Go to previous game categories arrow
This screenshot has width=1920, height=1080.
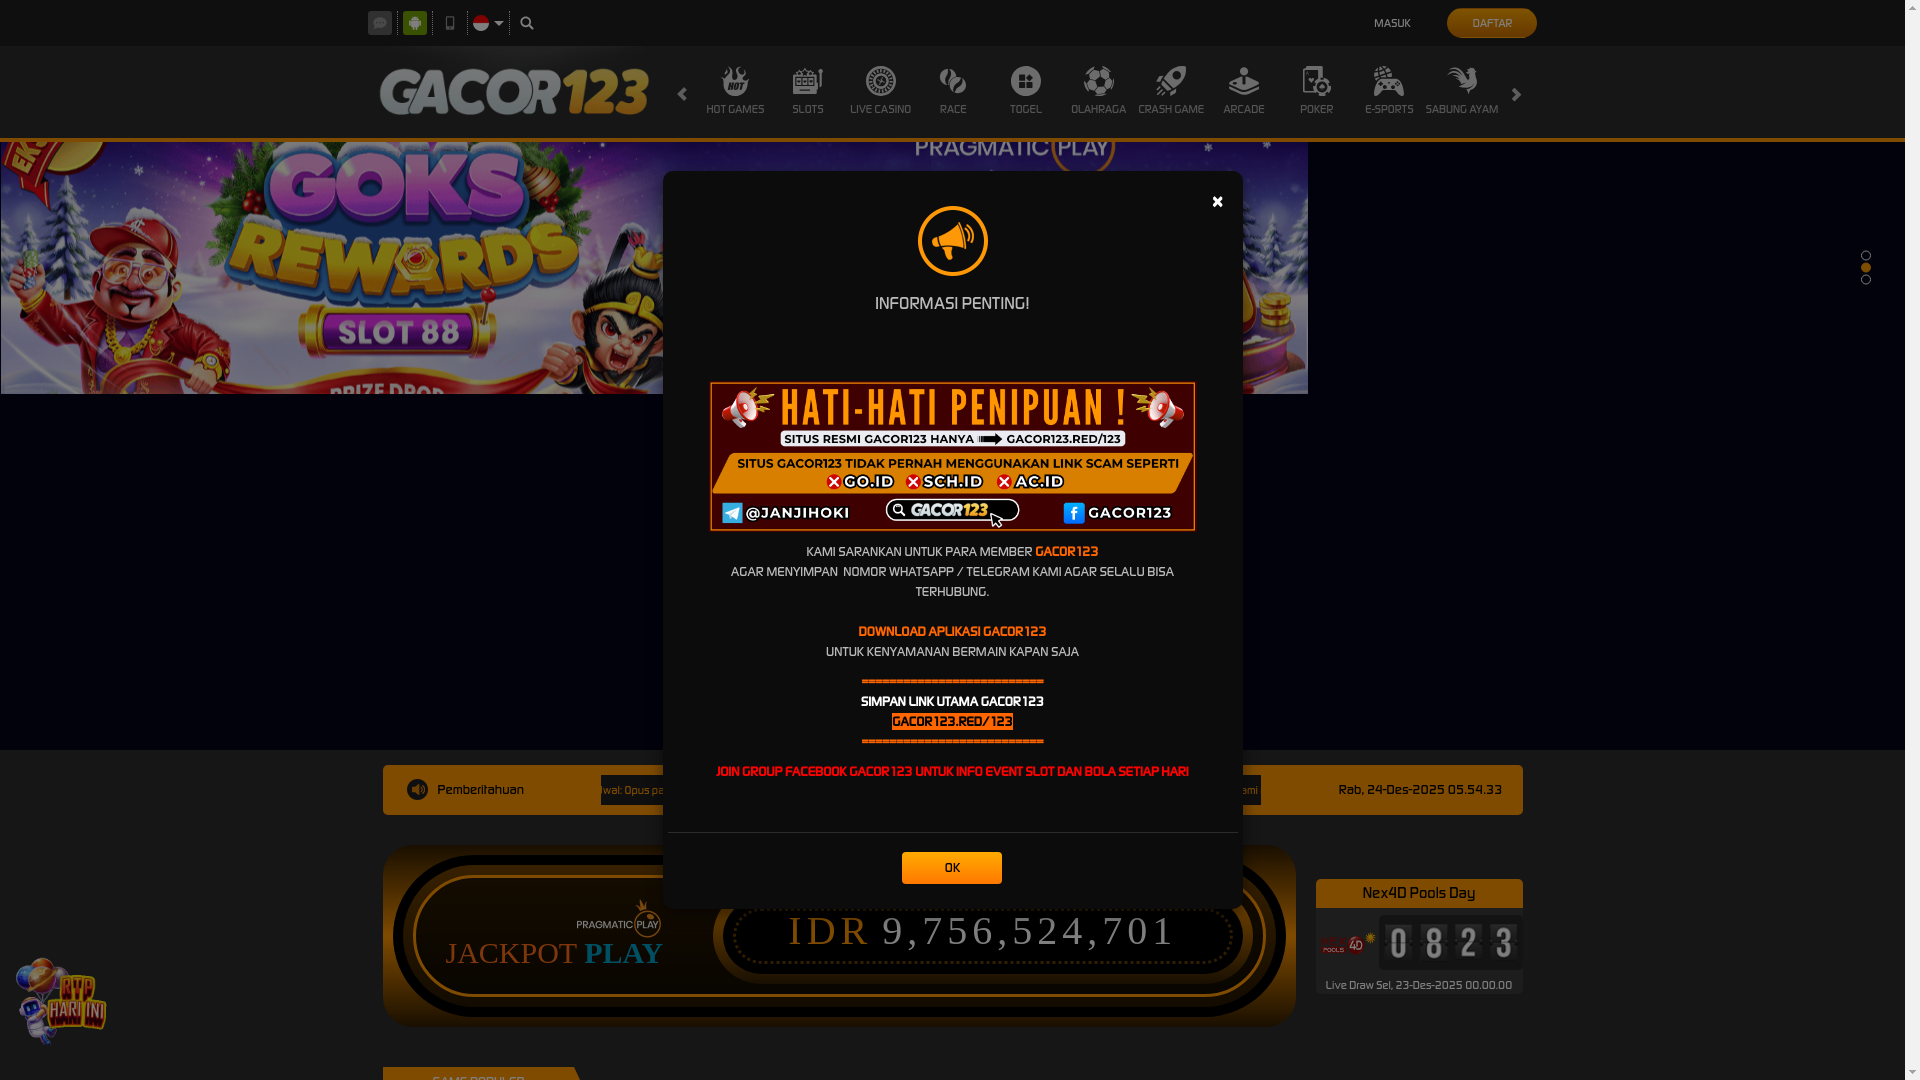pos(682,94)
